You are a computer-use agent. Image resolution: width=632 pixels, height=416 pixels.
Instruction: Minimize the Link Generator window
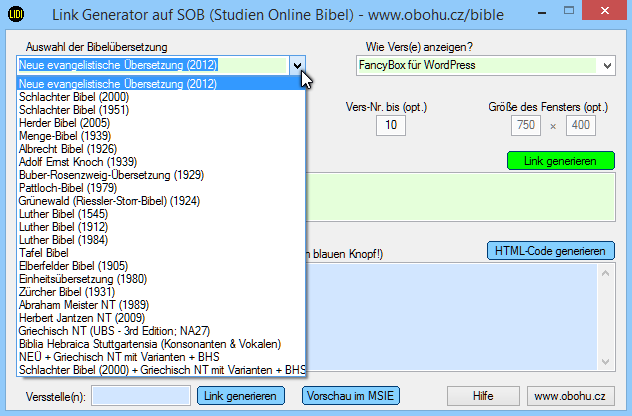point(542,12)
